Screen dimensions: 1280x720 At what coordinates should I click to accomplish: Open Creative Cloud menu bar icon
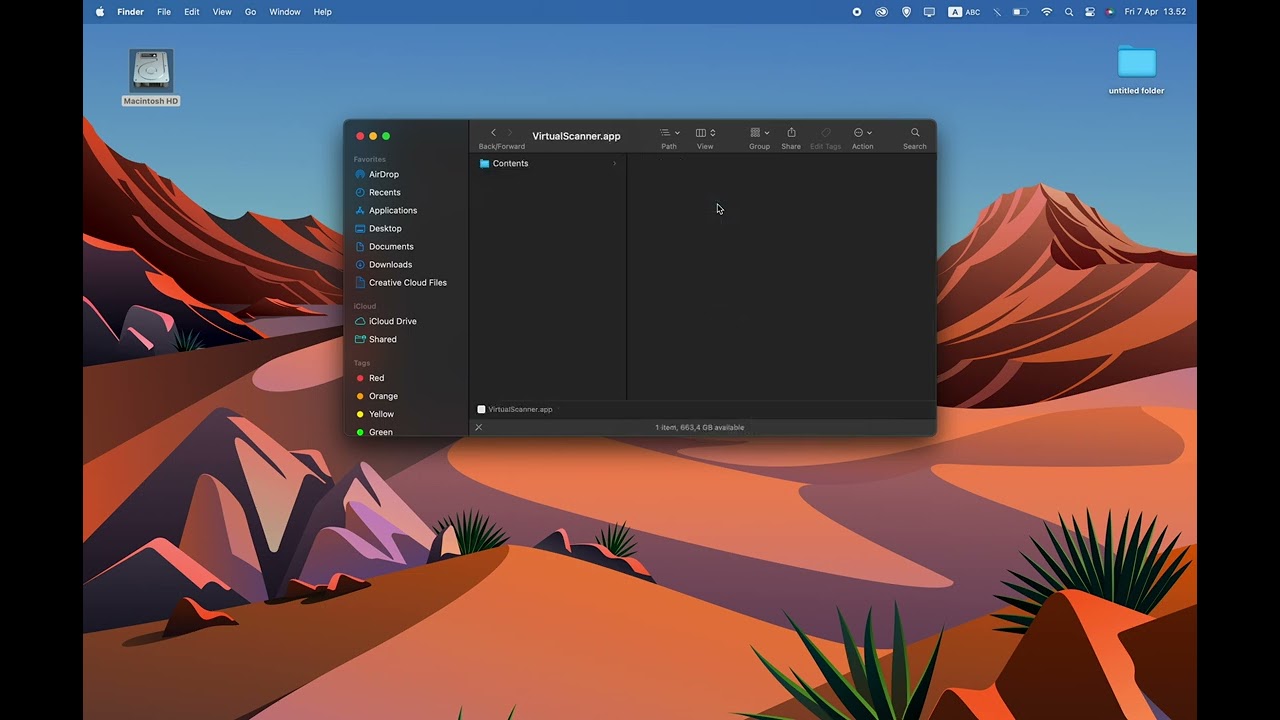[882, 12]
